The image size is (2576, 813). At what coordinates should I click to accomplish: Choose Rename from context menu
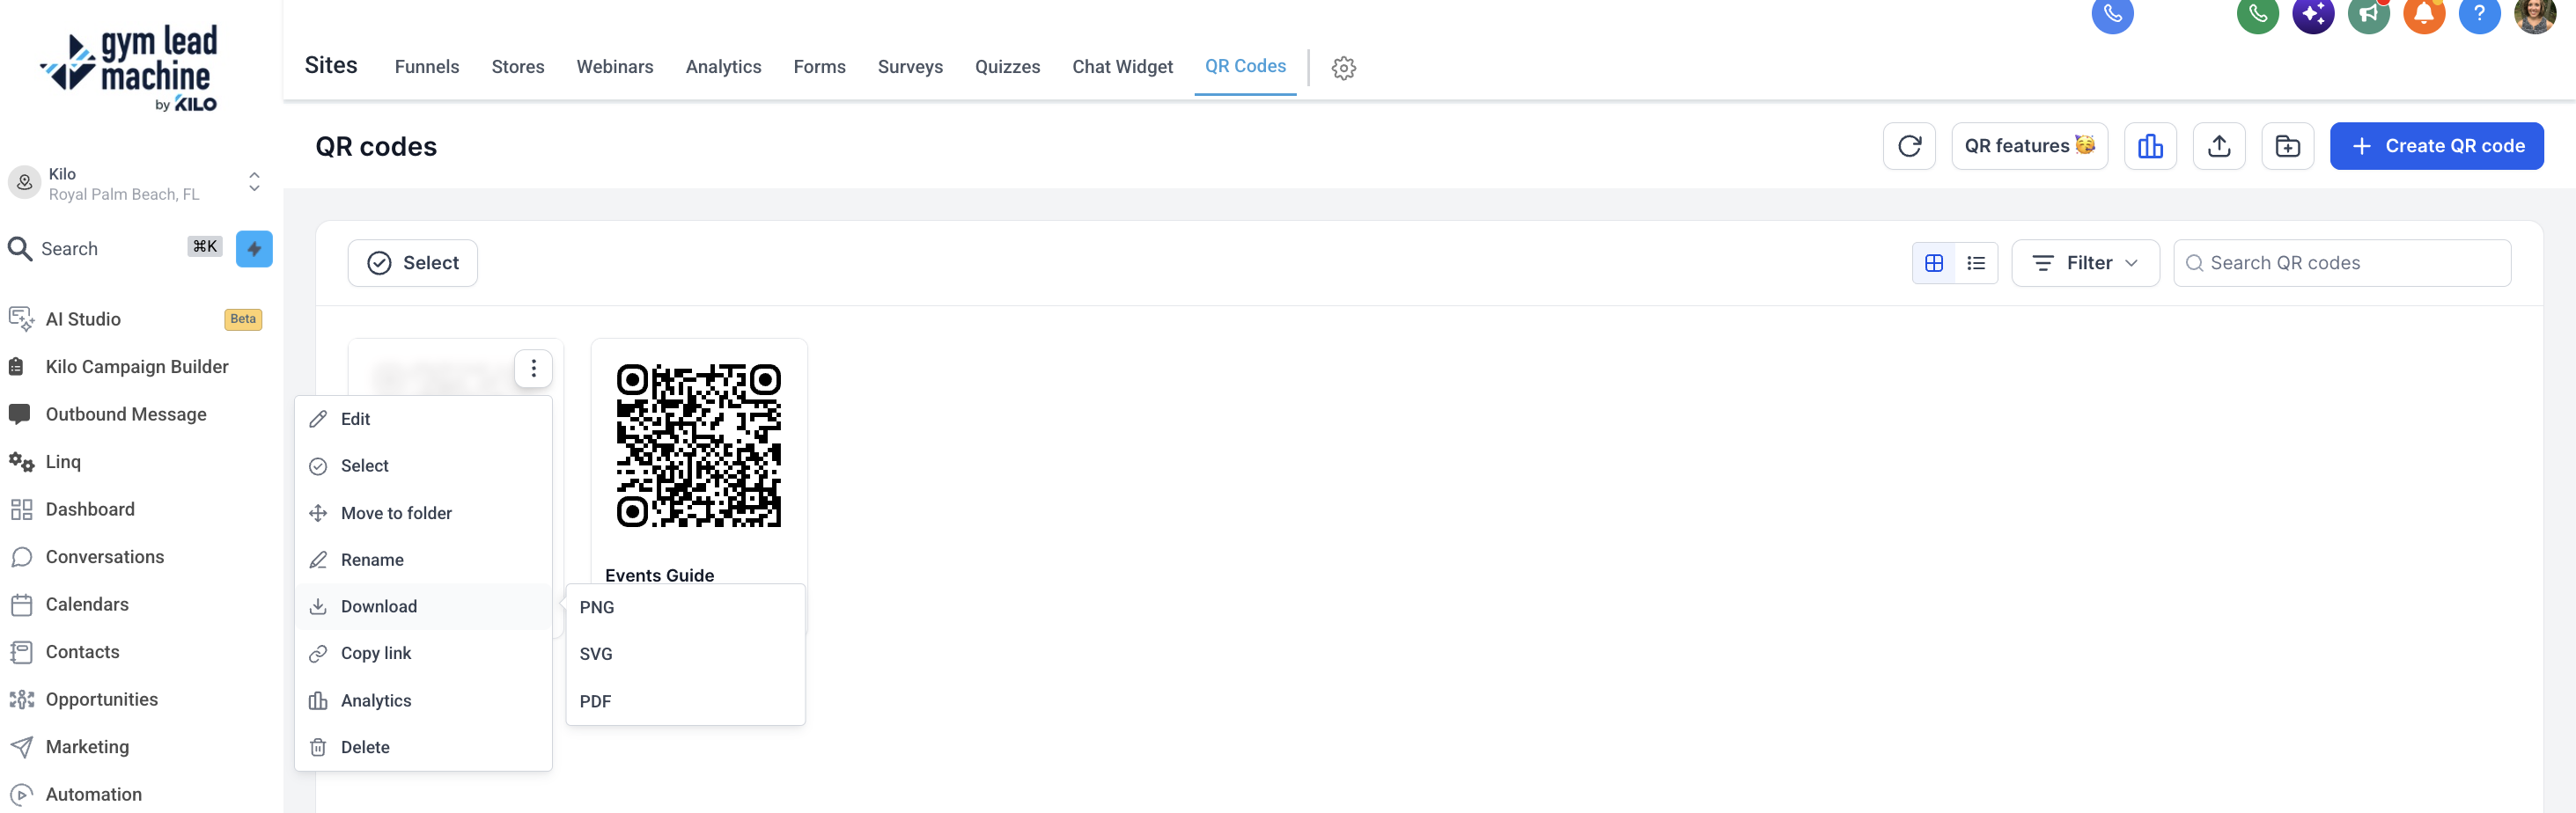point(423,560)
